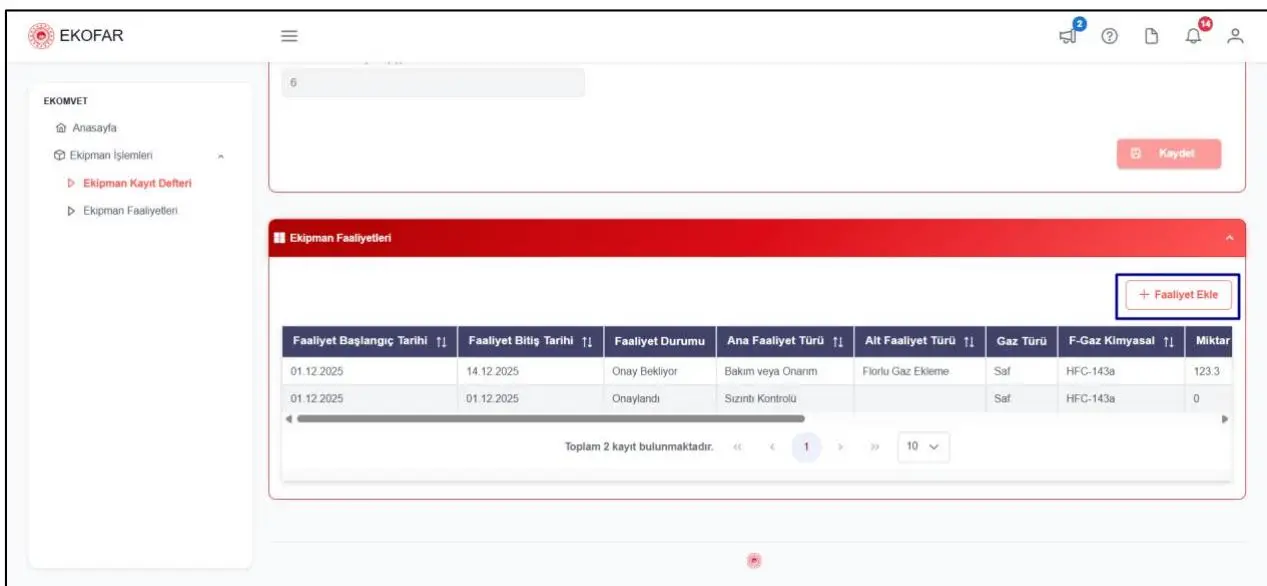Click the scroll left arrow of table
1267x586 pixels.
(289, 419)
